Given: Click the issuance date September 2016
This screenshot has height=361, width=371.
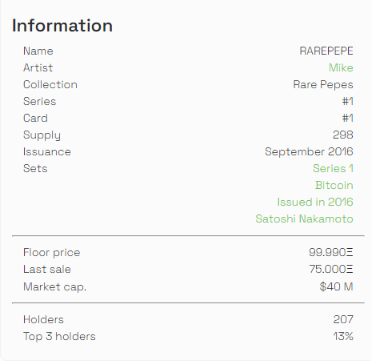Looking at the screenshot, I should coord(309,152).
